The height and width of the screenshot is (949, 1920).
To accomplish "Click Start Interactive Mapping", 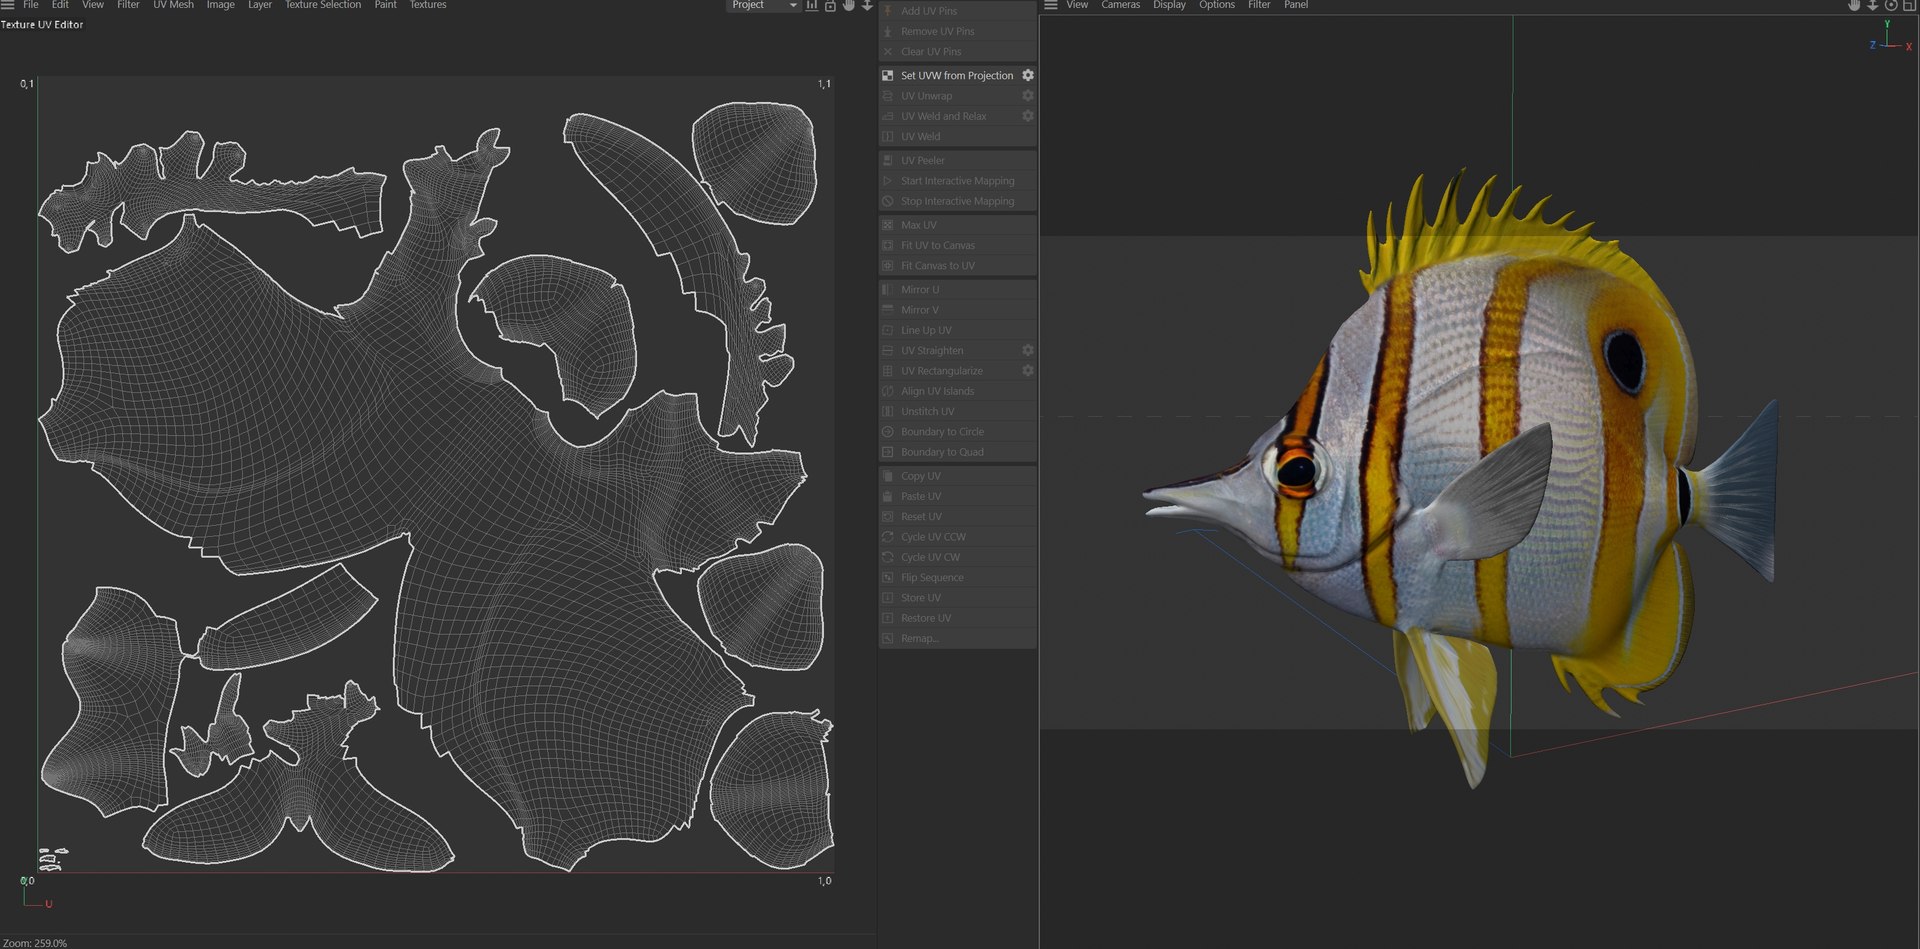I will click(x=957, y=181).
